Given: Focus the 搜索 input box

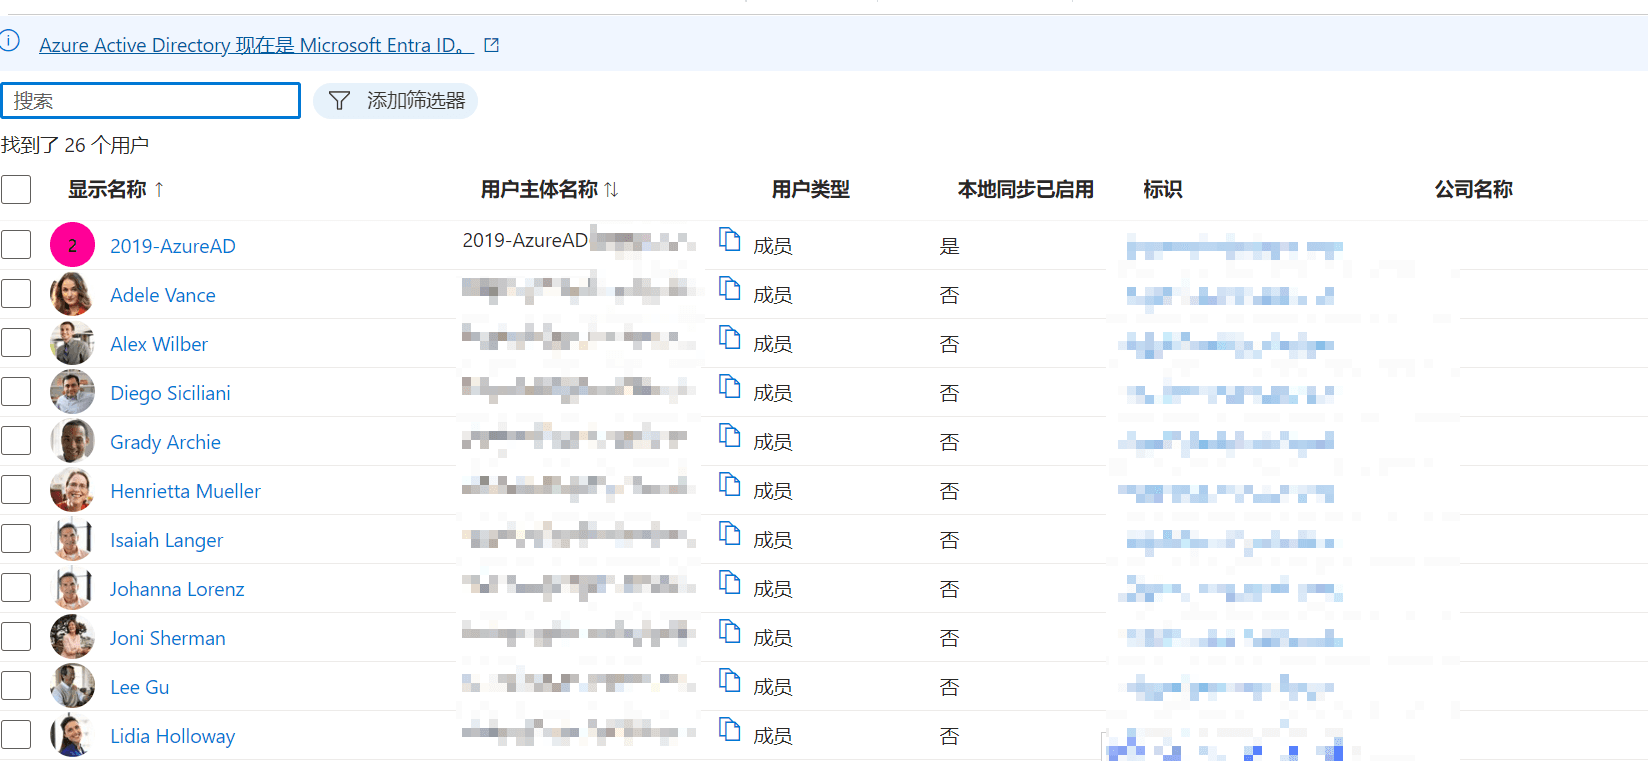Looking at the screenshot, I should [x=151, y=101].
